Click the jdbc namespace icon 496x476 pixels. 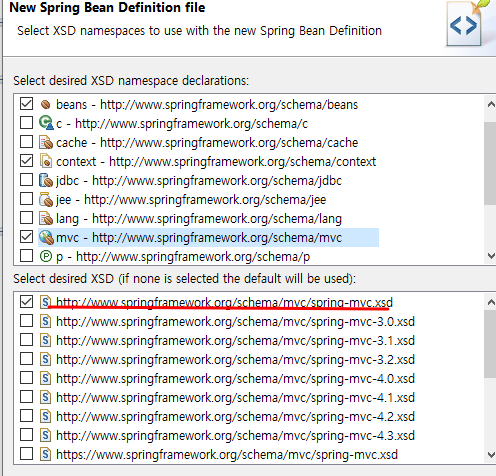46,180
